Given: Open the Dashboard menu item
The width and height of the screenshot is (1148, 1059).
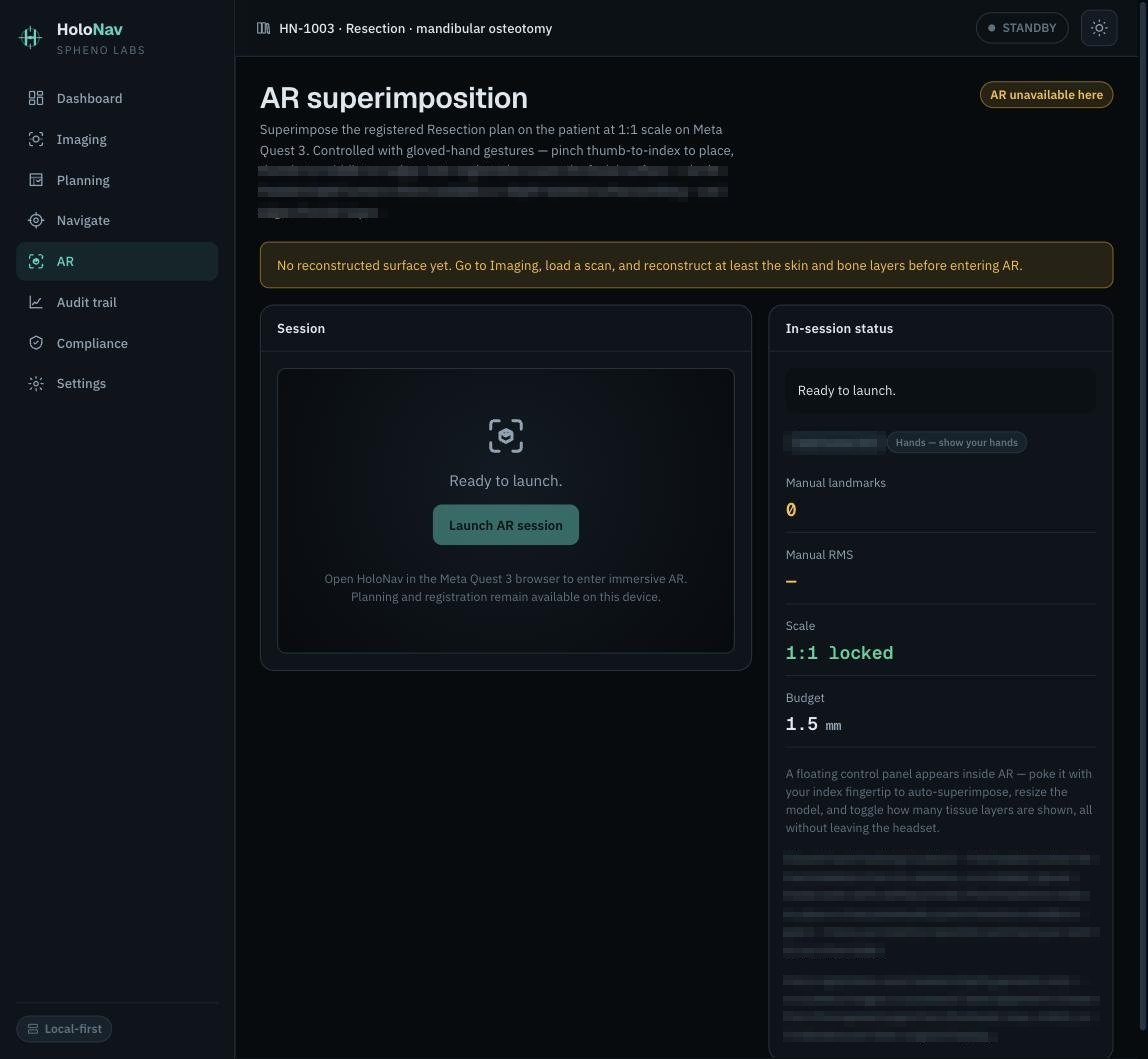Looking at the screenshot, I should (x=117, y=98).
